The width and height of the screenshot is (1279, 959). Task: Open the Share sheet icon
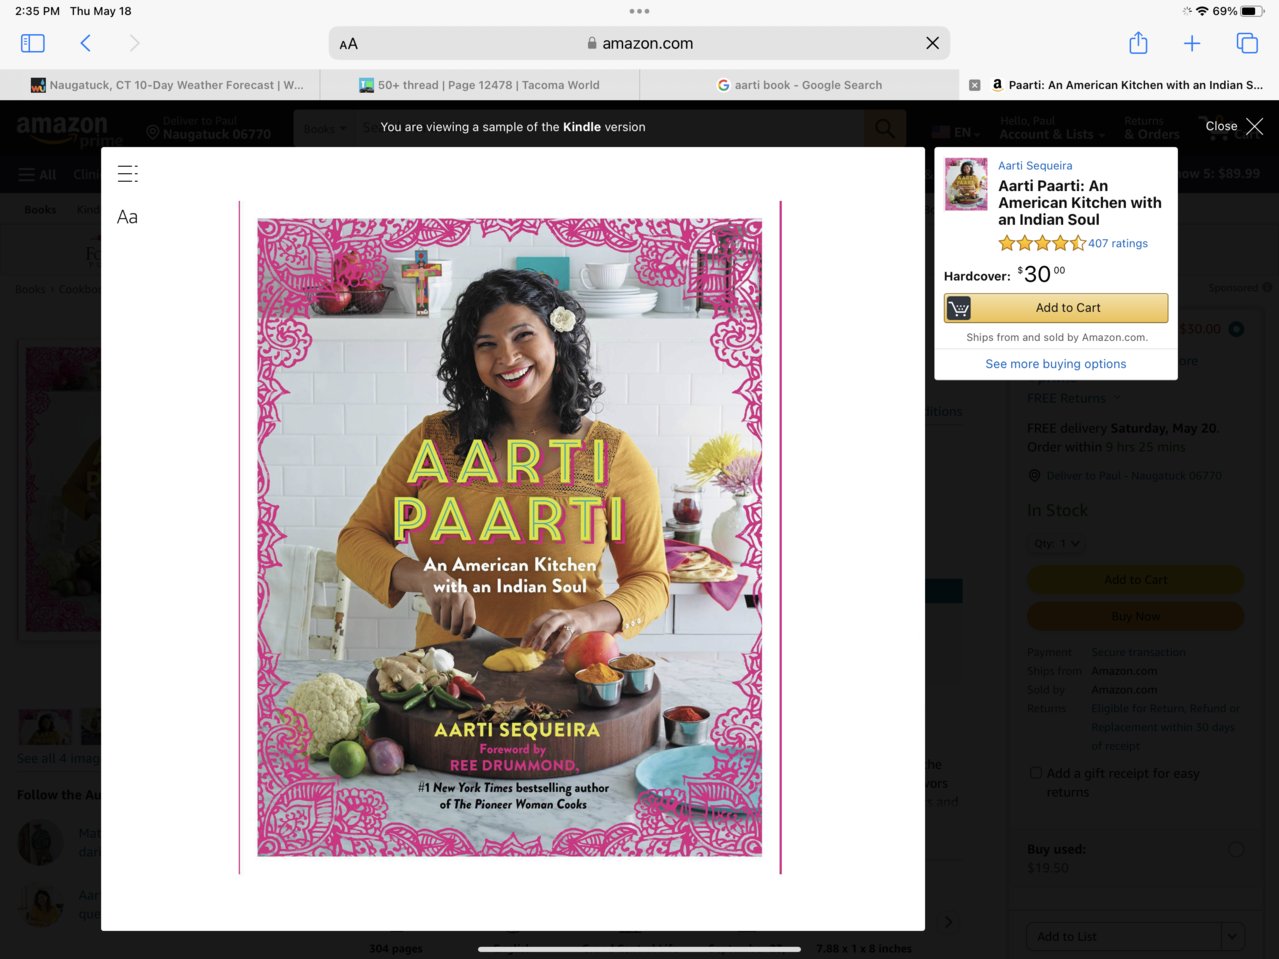coord(1138,43)
